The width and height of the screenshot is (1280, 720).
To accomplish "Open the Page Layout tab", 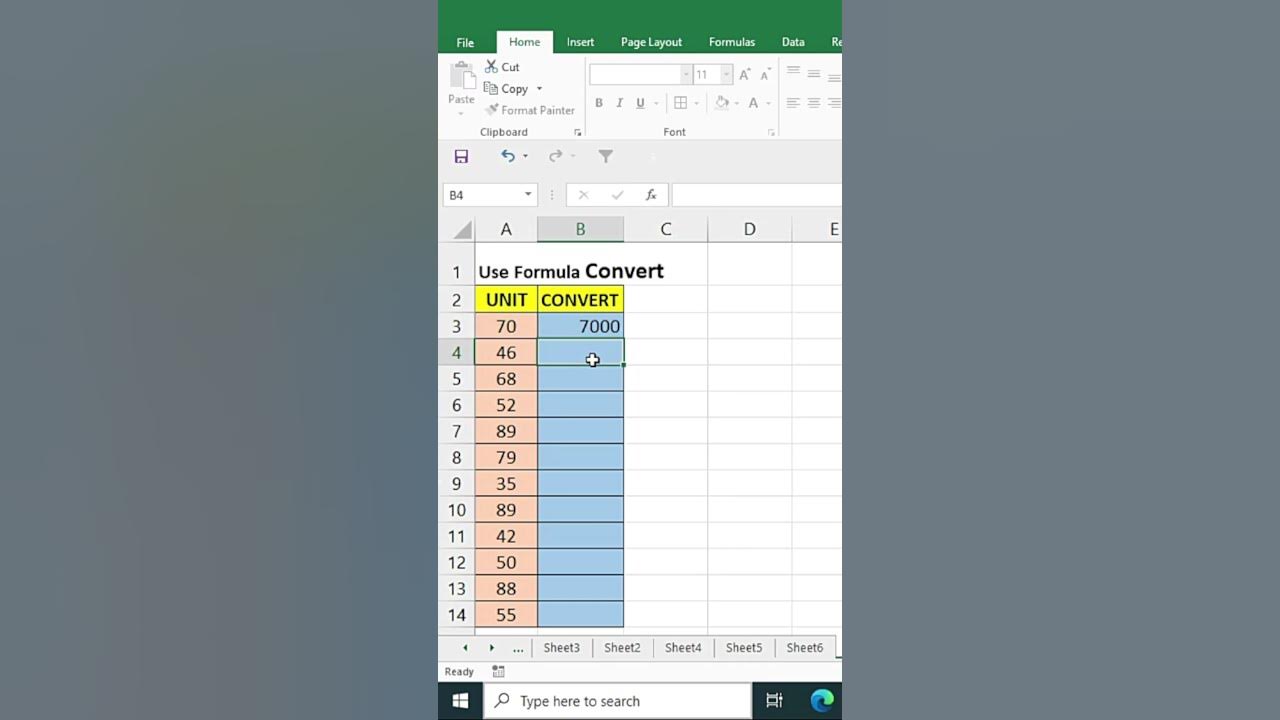I will (651, 42).
